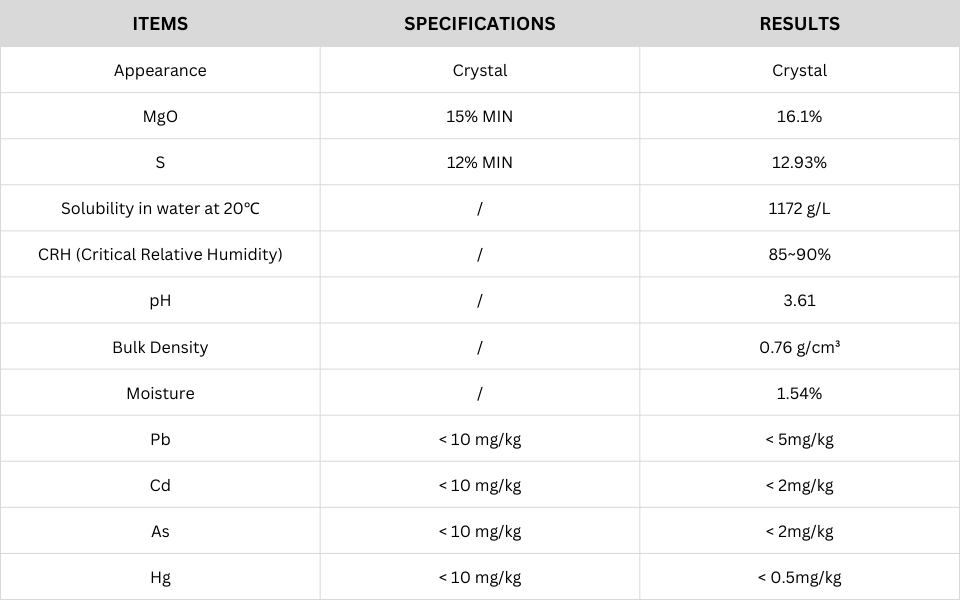Select Solubility in water at 20℃ cell

tap(160, 208)
